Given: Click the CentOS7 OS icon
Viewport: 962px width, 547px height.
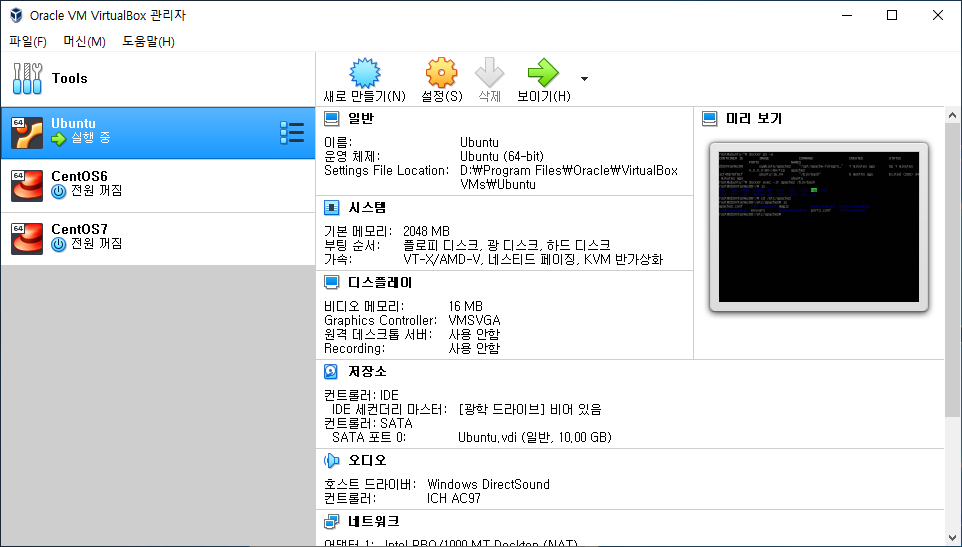Looking at the screenshot, I should coord(27,239).
